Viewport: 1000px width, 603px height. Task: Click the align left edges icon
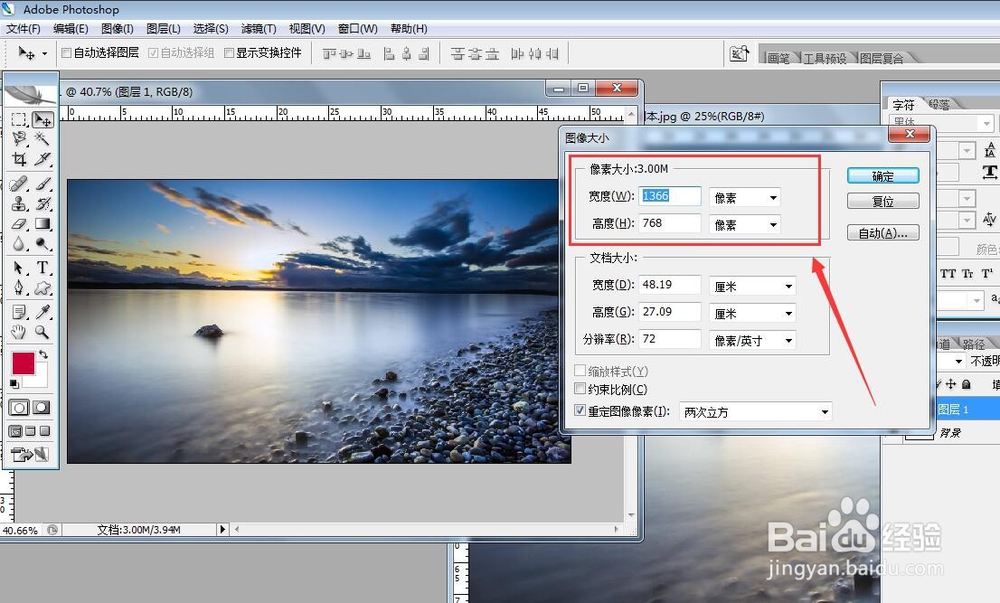(x=389, y=54)
